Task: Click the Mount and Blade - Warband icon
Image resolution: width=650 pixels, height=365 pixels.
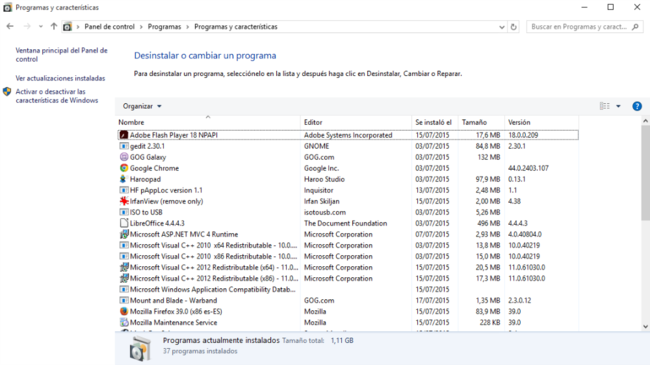Action: (124, 300)
